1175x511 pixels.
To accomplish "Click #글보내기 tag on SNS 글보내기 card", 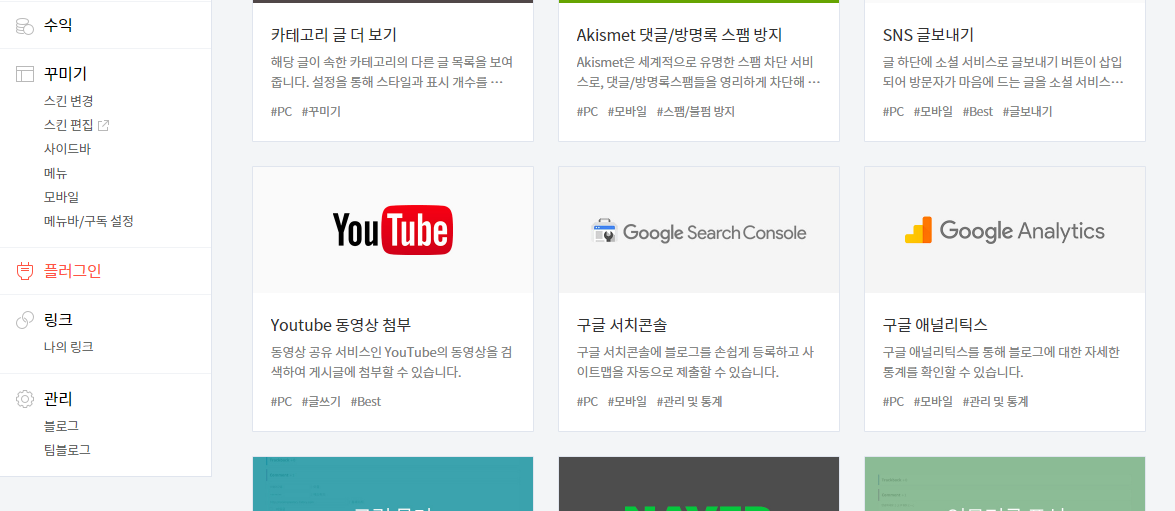I will tap(1027, 112).
